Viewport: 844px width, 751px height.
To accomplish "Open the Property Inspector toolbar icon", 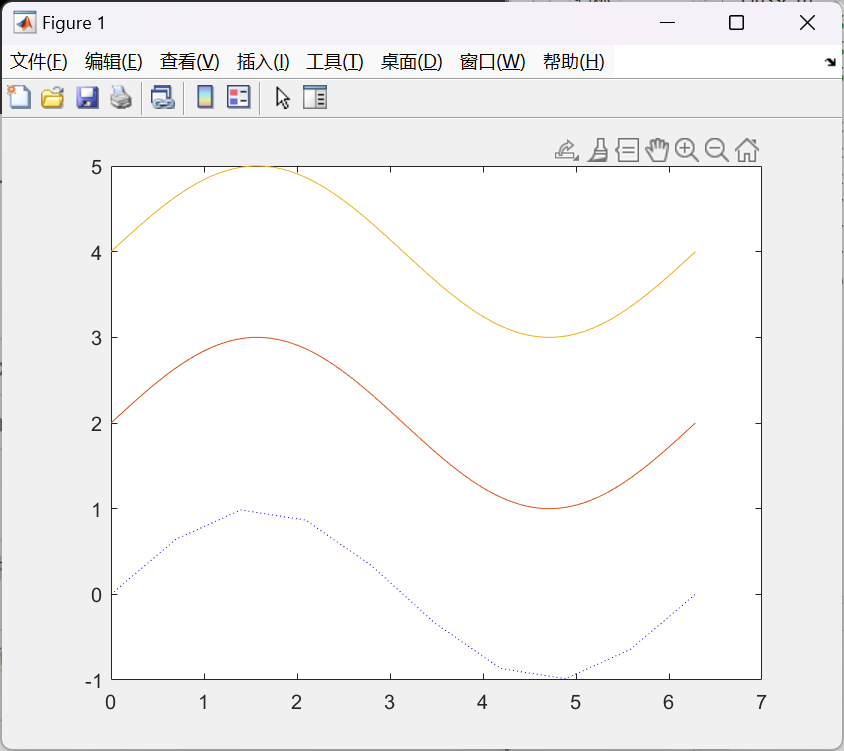I will pyautogui.click(x=315, y=97).
